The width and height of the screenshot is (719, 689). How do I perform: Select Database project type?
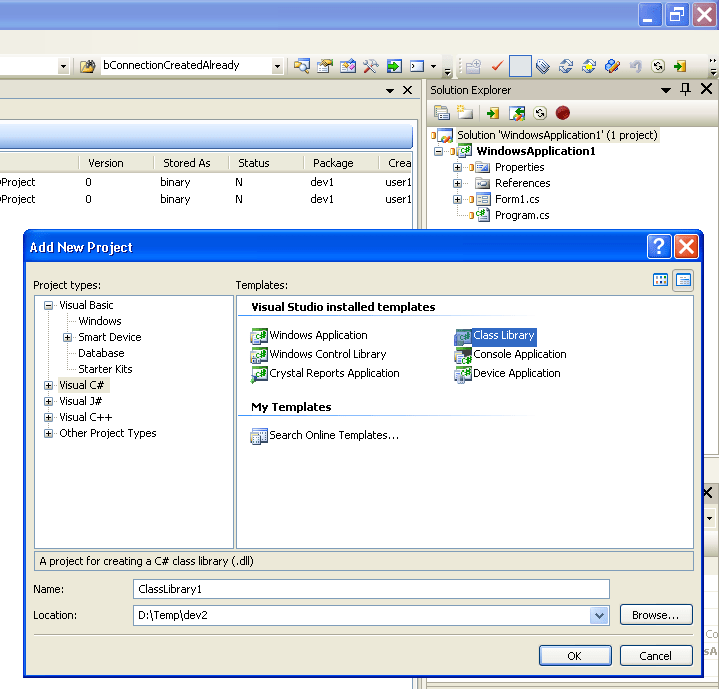tap(101, 353)
